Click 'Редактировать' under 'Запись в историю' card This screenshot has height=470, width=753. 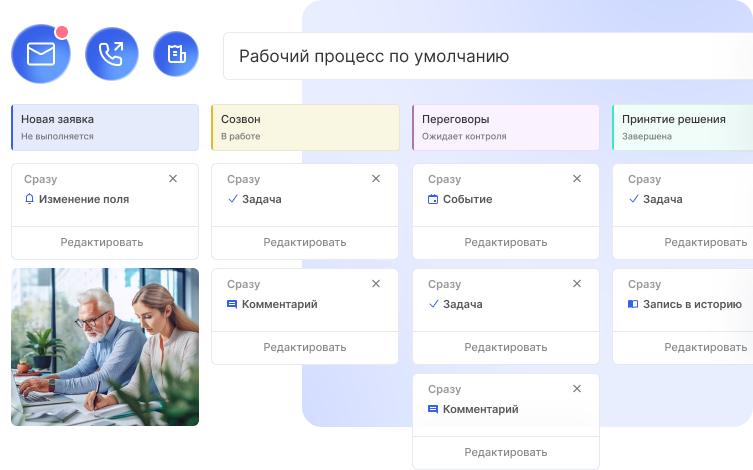pos(705,347)
